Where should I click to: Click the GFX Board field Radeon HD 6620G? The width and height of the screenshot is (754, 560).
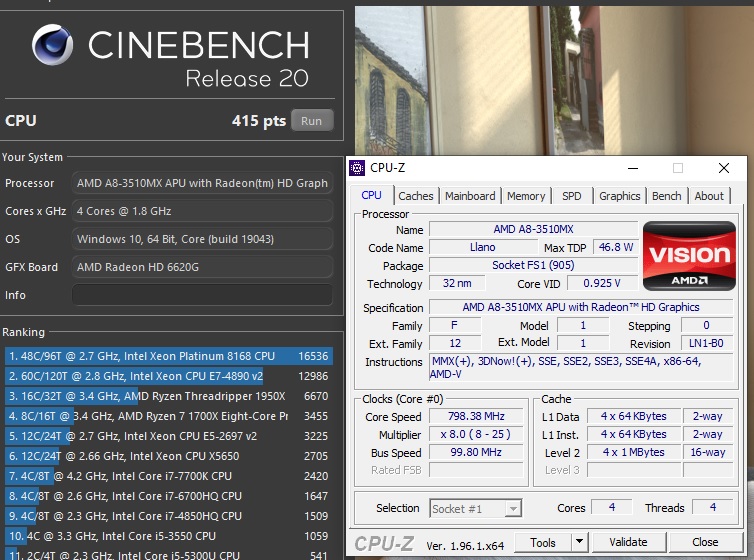[202, 267]
